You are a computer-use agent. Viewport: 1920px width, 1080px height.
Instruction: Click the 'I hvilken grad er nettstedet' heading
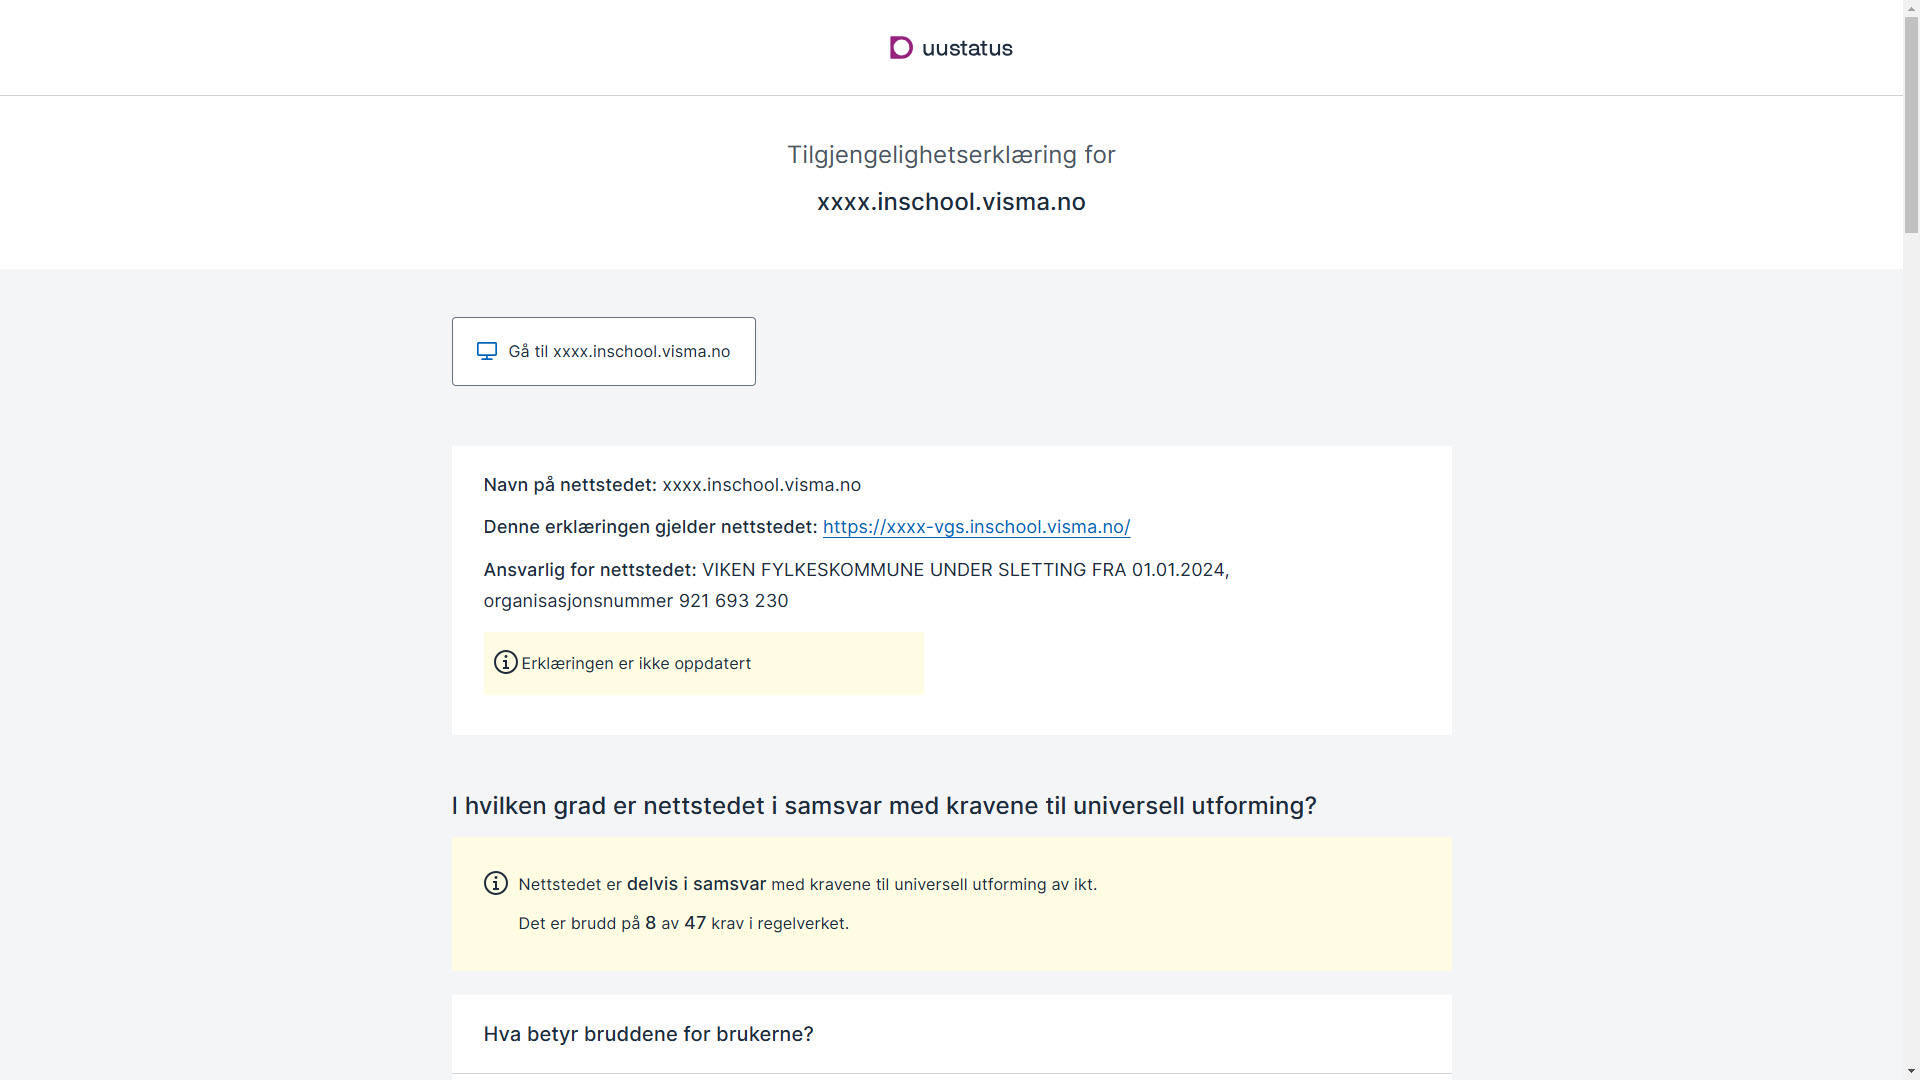coord(884,806)
